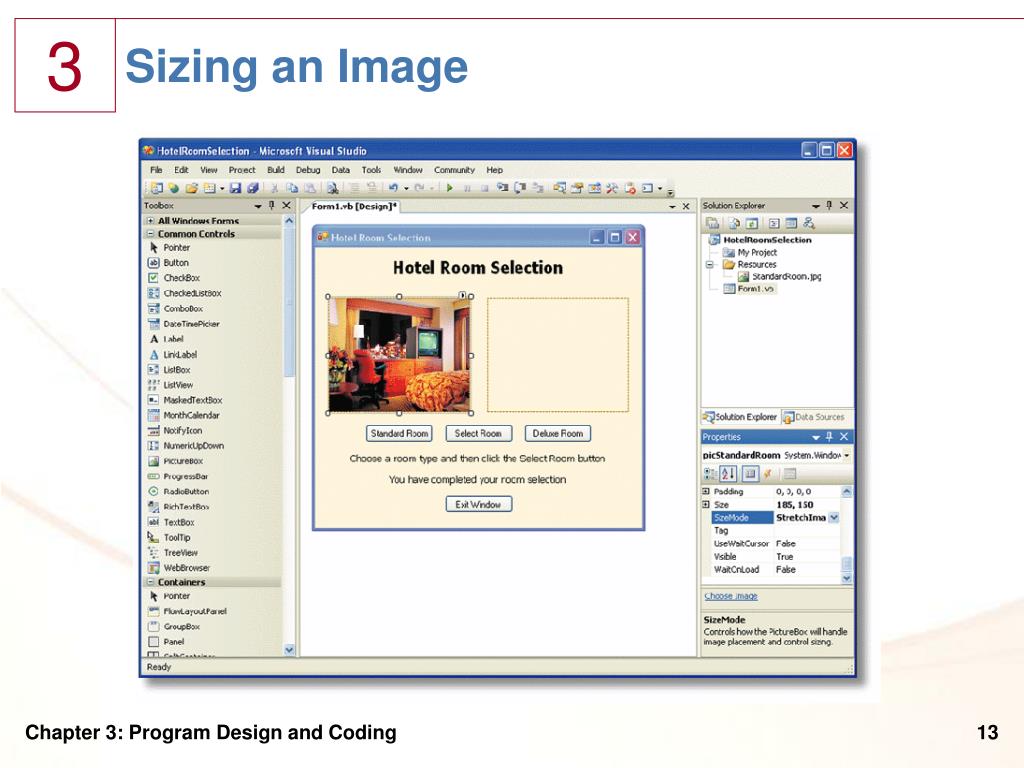Collapse the Resources folder node
Screen dimensions: 1024x768
coord(710,264)
